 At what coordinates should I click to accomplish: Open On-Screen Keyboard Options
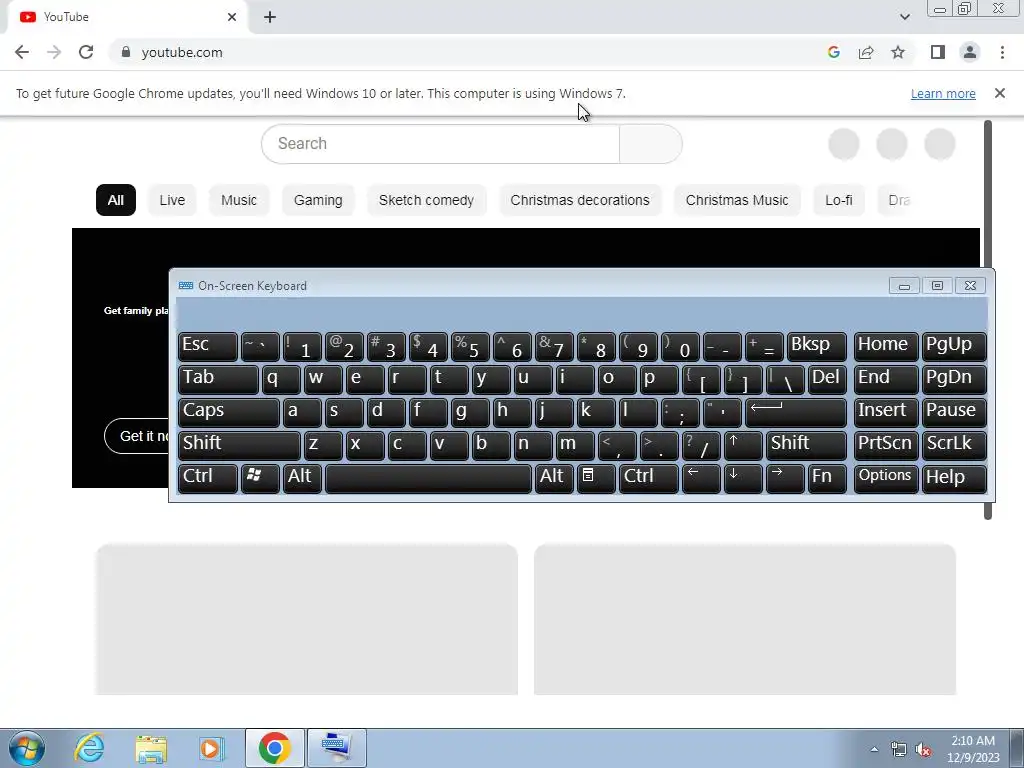(x=886, y=478)
